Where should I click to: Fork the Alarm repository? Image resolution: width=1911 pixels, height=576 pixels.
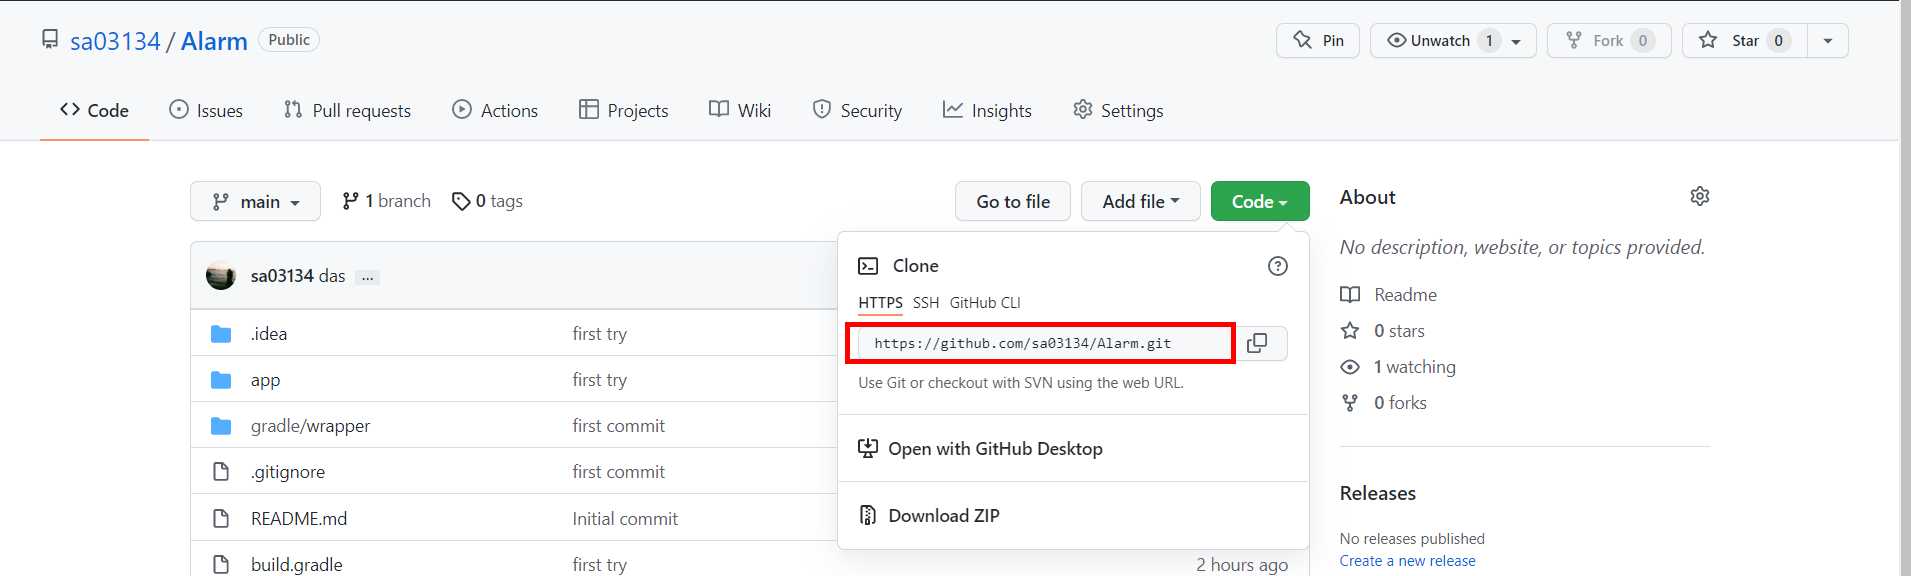click(1608, 40)
